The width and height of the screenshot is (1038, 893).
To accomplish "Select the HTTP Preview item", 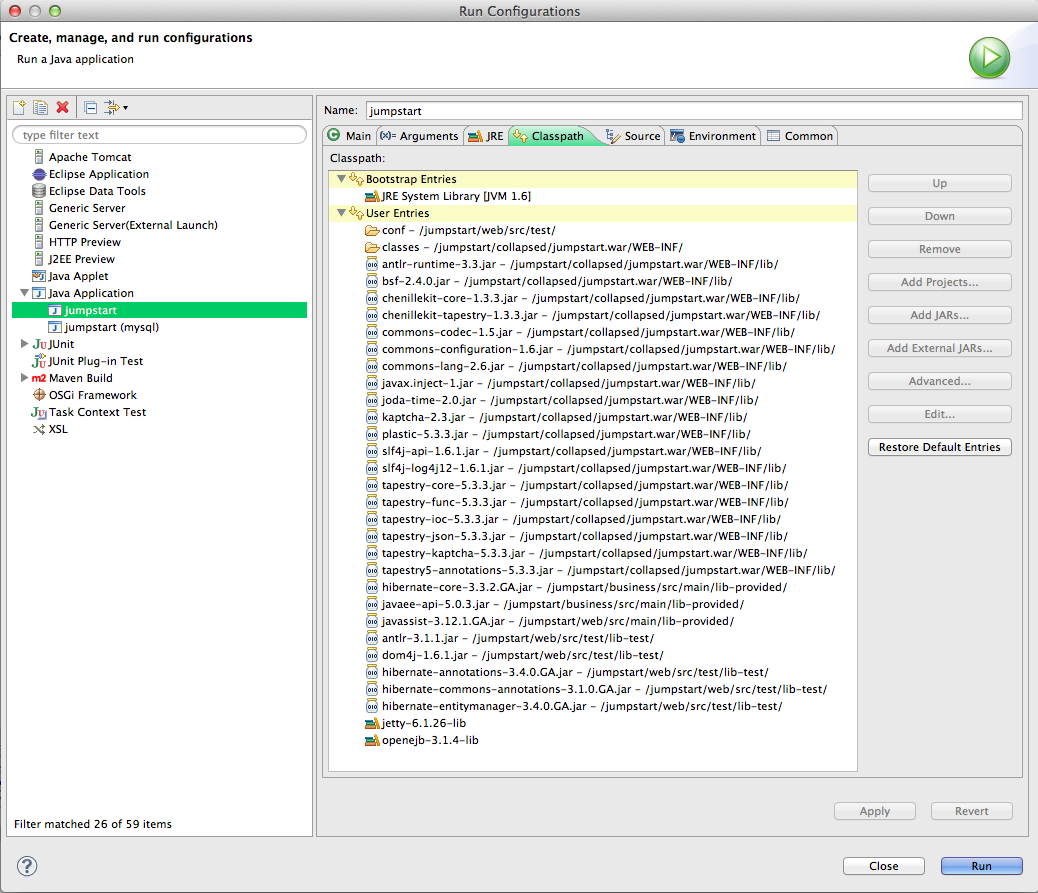I will 85,242.
